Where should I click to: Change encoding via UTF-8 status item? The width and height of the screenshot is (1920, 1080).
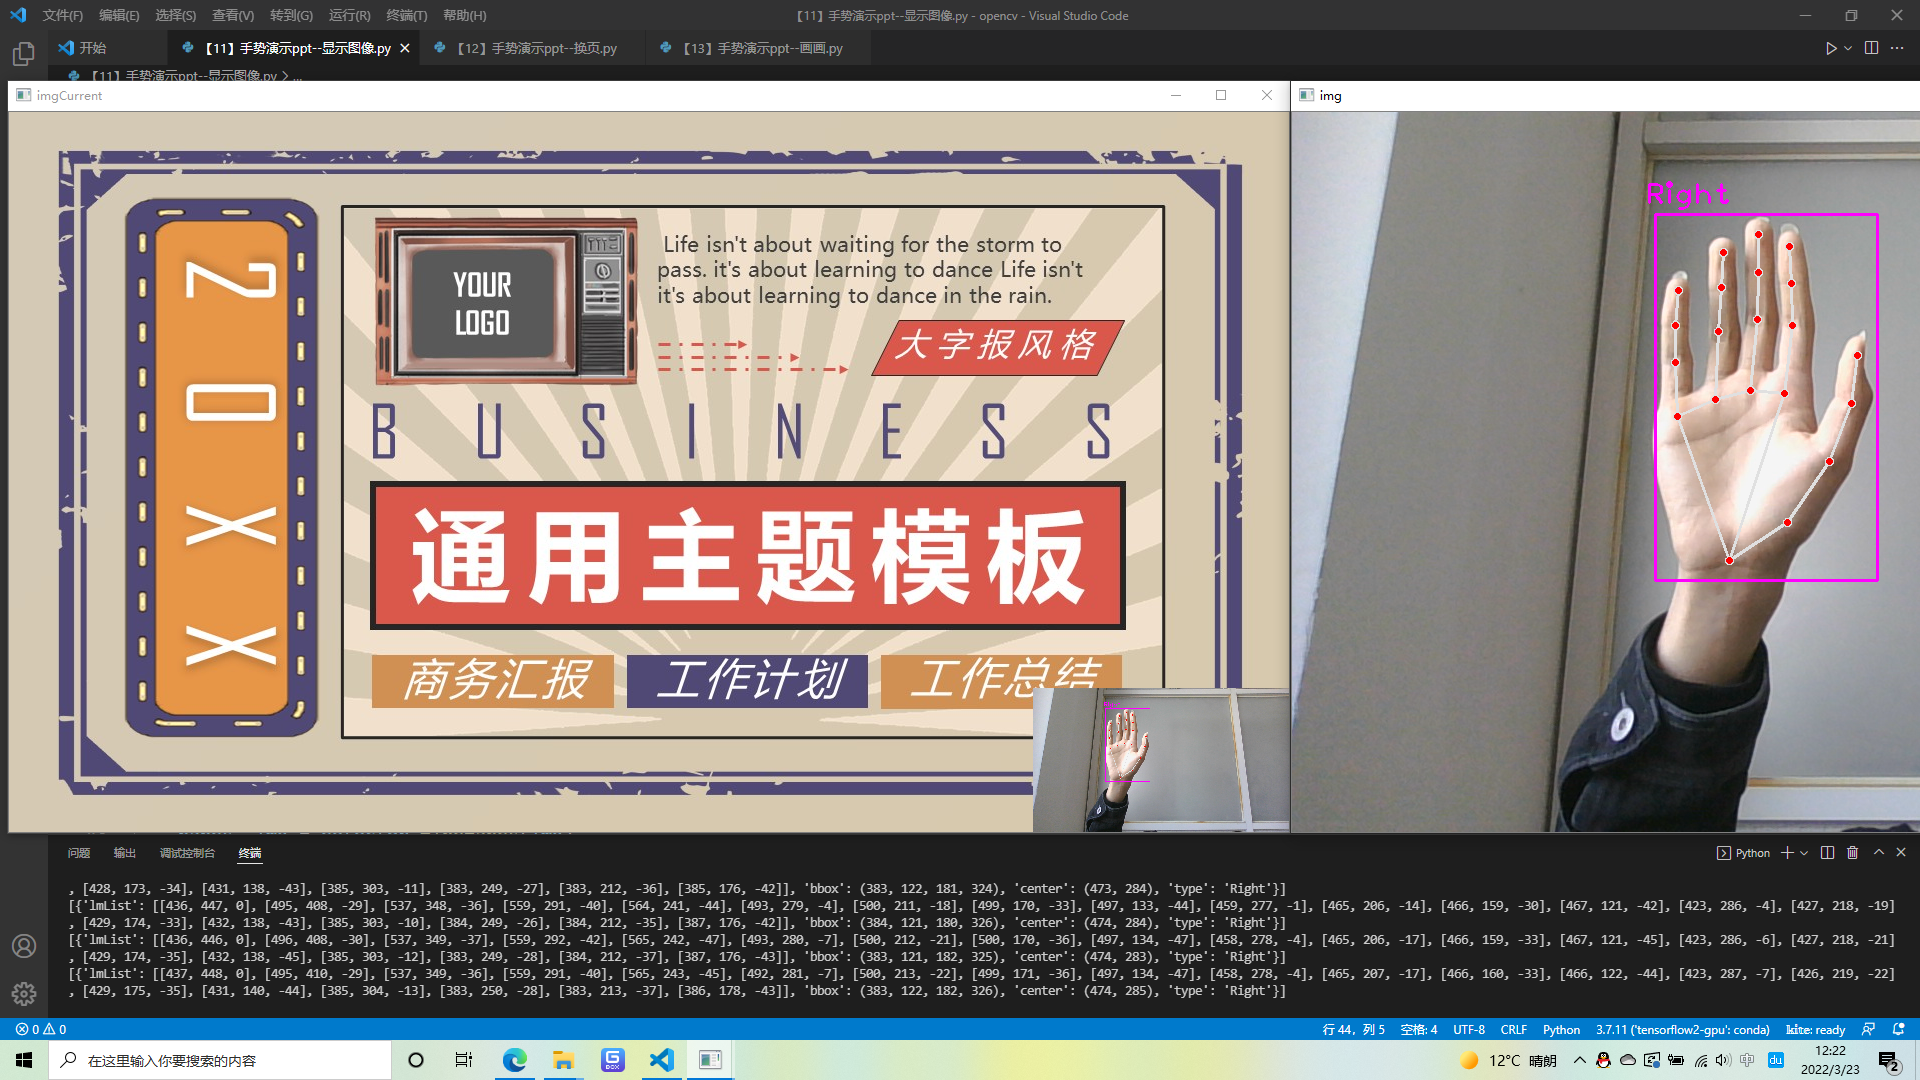[x=1469, y=1029]
